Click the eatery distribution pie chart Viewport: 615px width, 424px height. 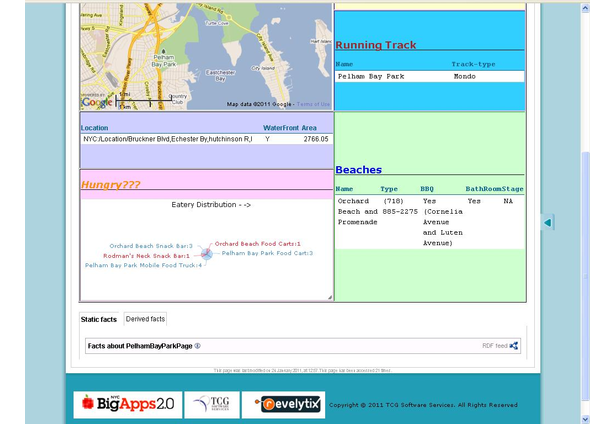coord(207,254)
